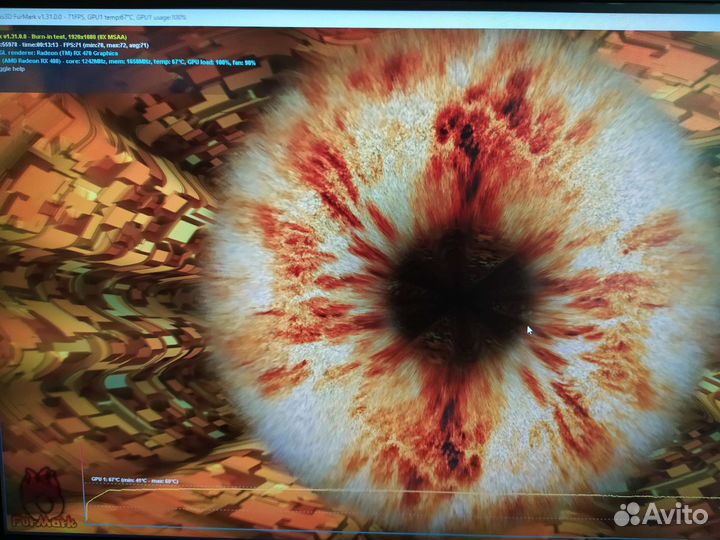Click the dark center of the furry donut render
The height and width of the screenshot is (540, 720).
459,294
